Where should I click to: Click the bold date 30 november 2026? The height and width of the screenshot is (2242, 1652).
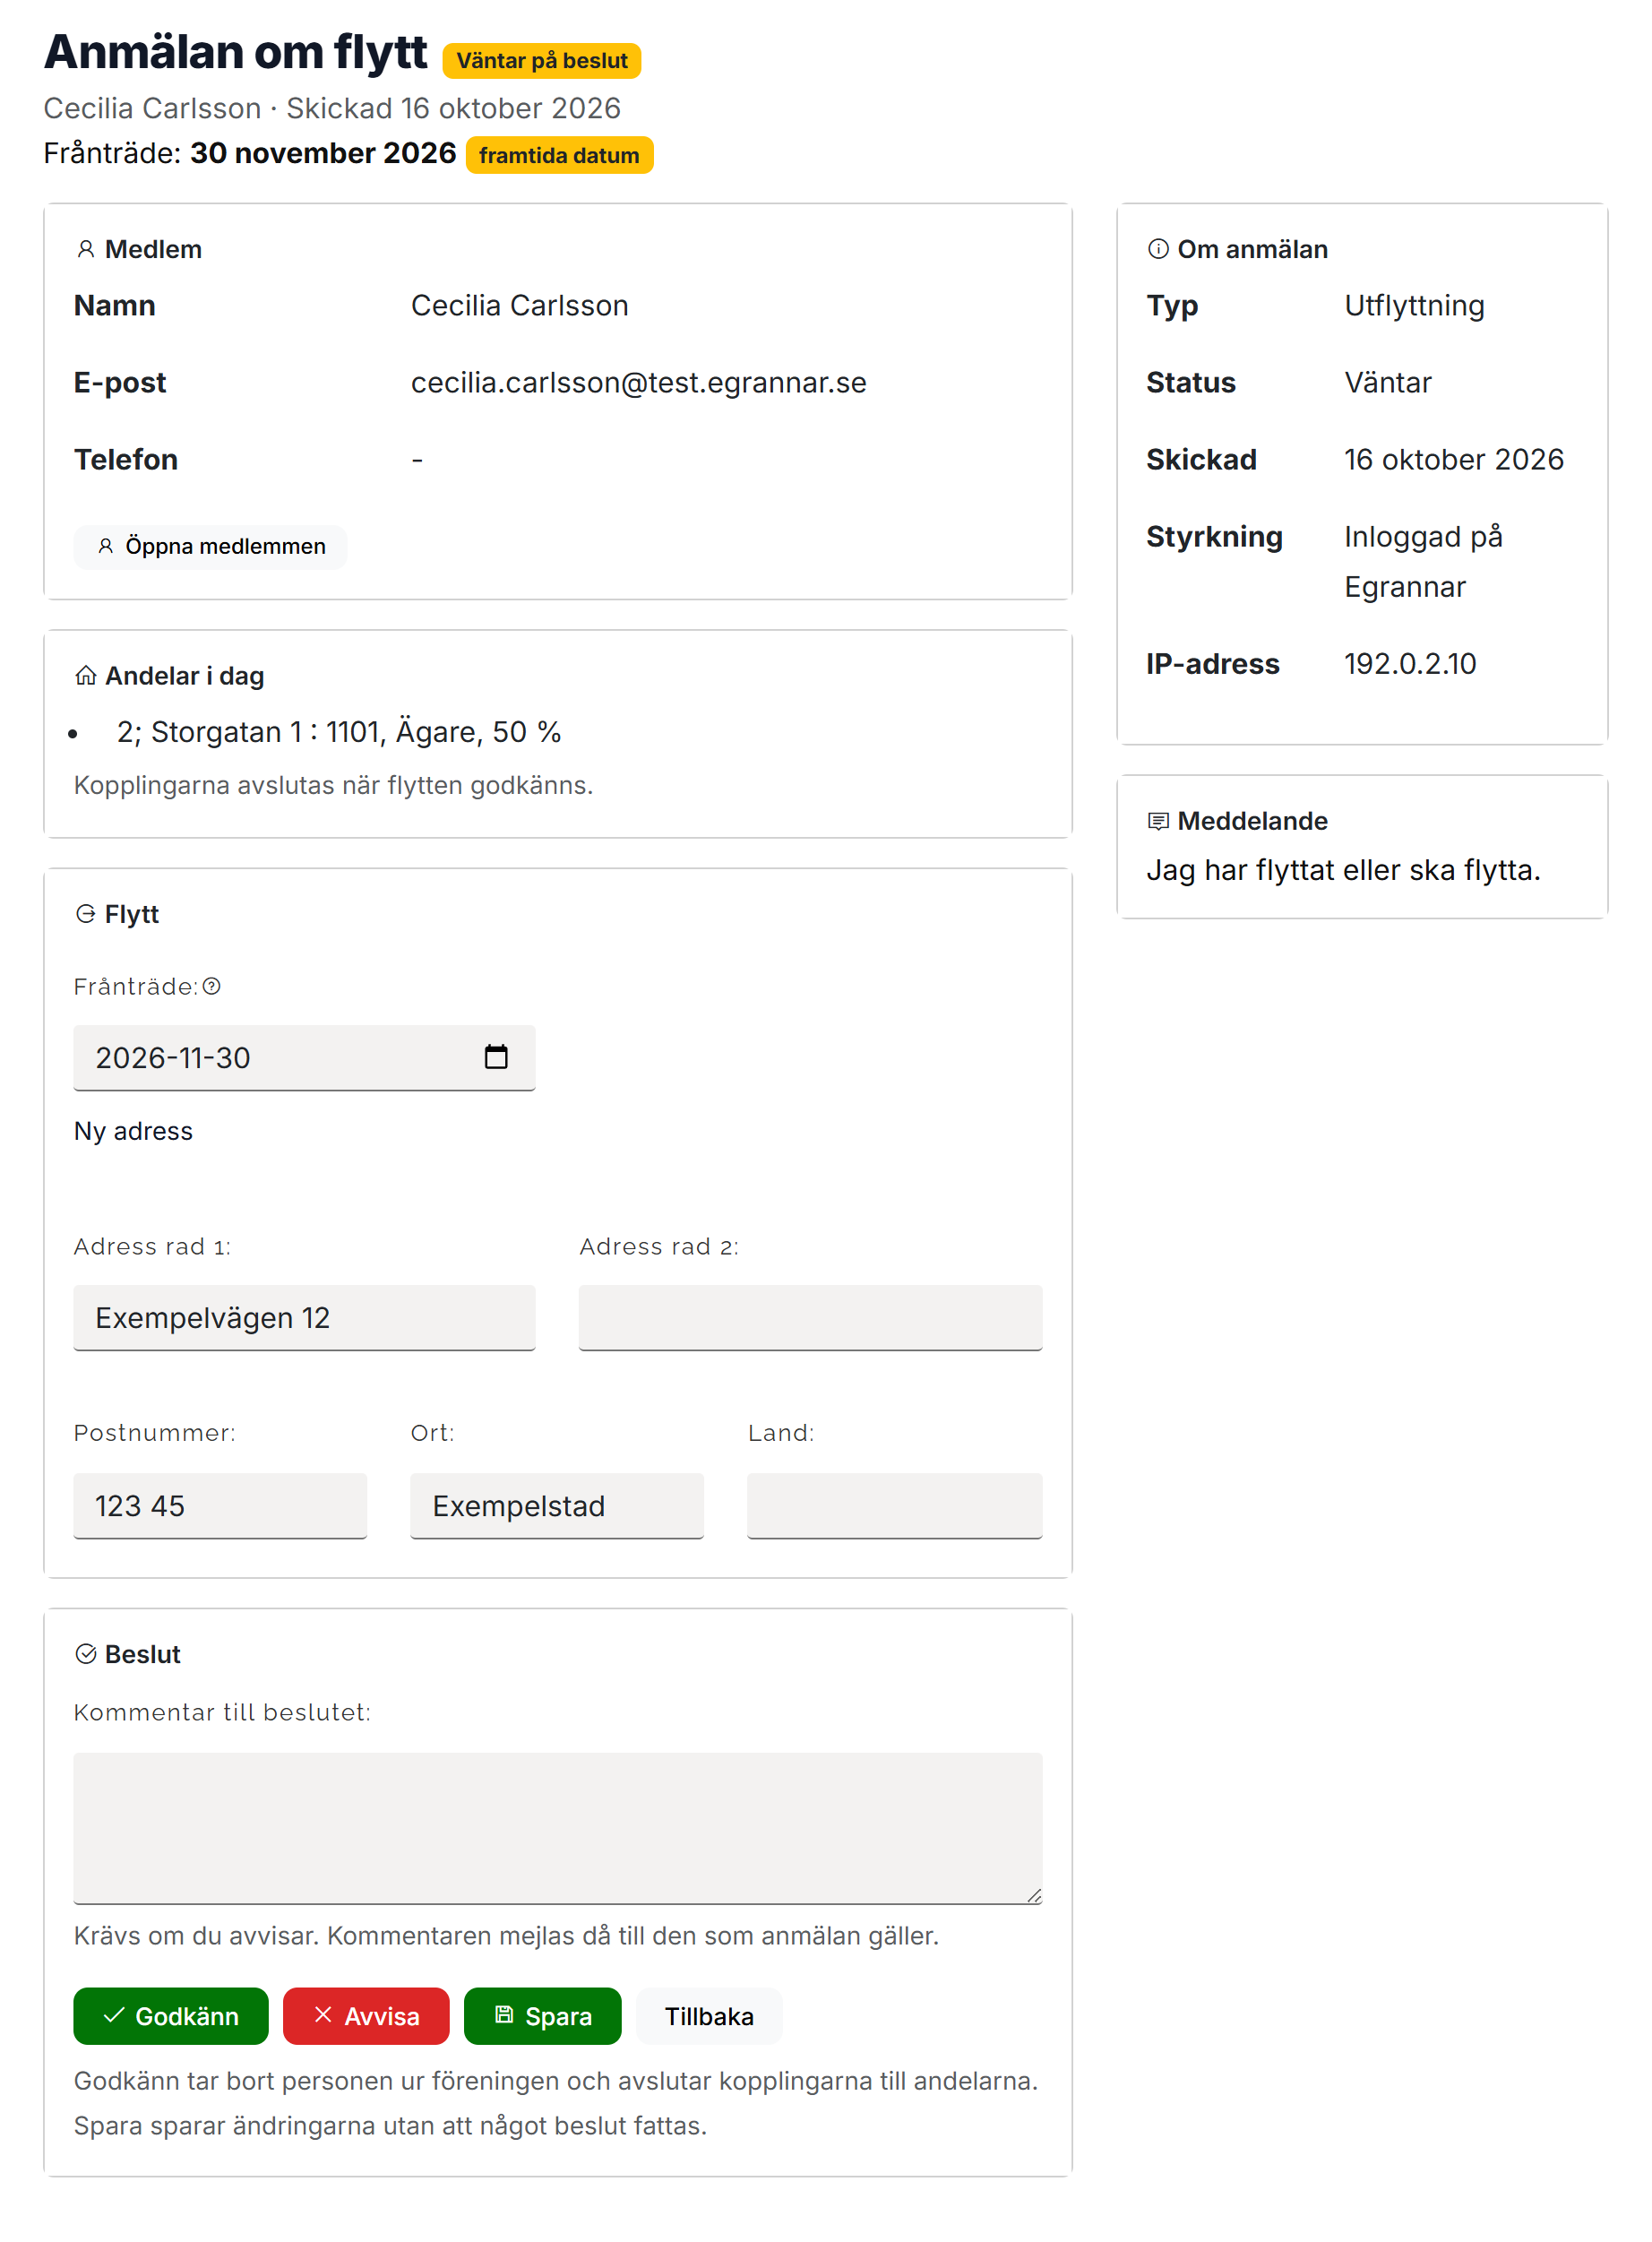click(323, 153)
